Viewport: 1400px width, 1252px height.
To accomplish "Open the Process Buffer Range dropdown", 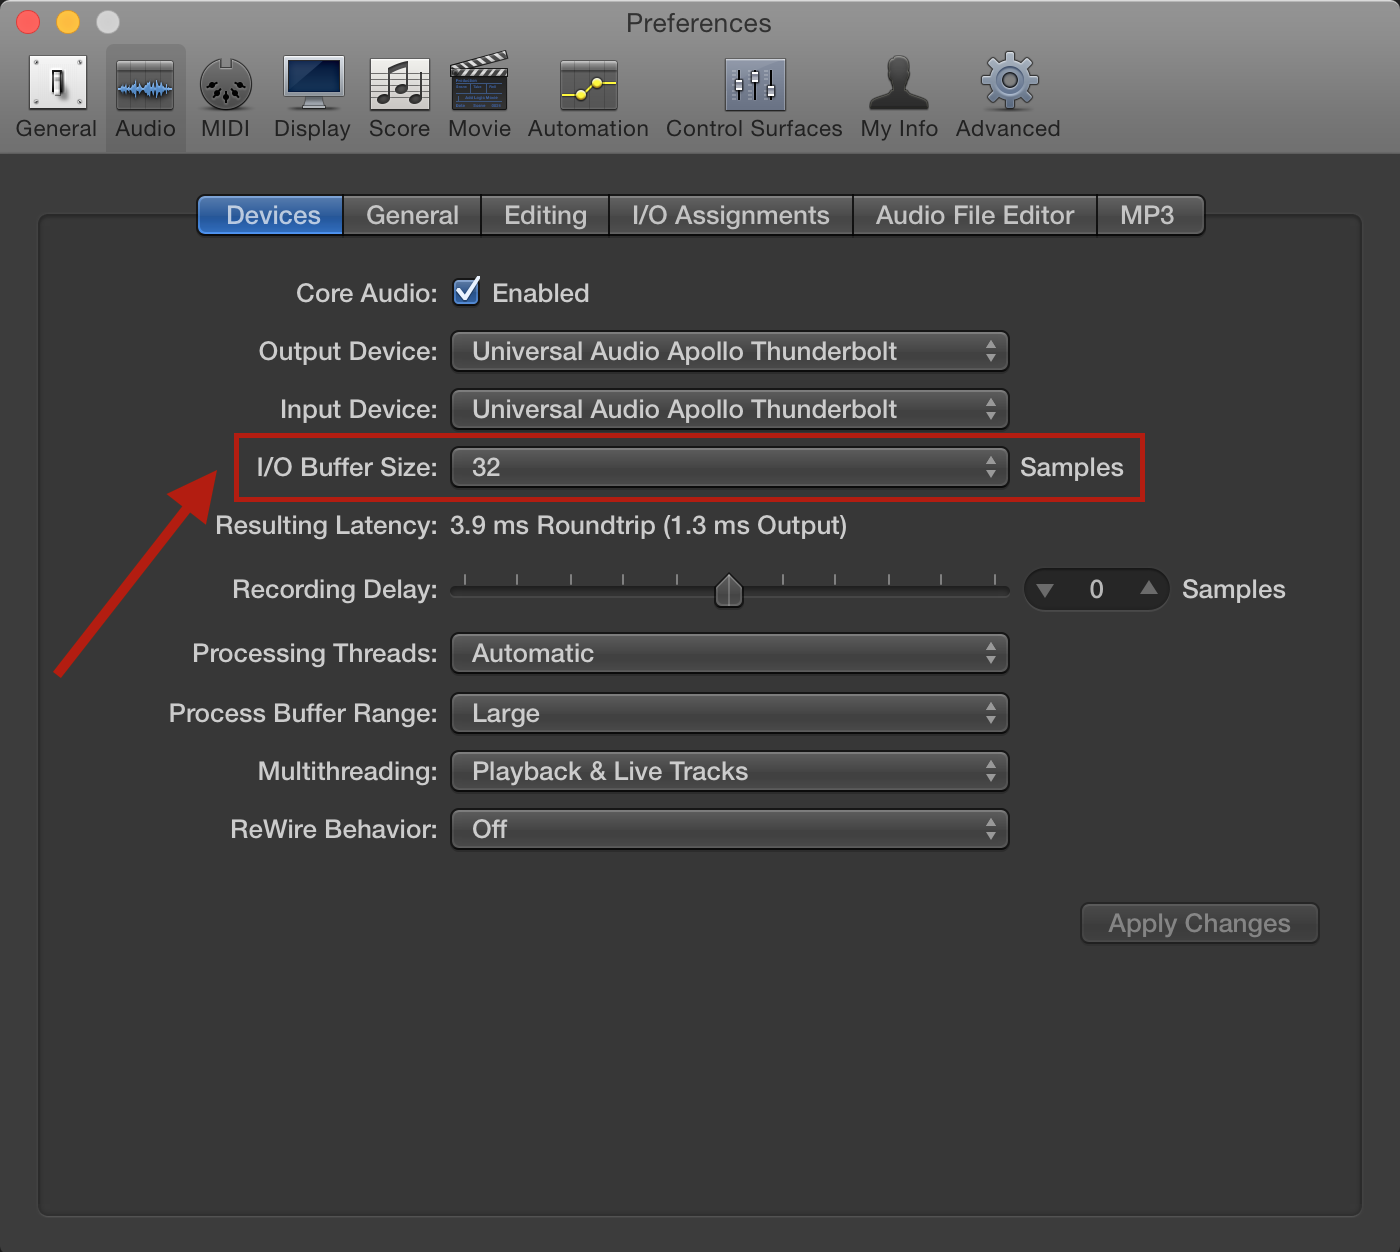I will click(x=729, y=713).
